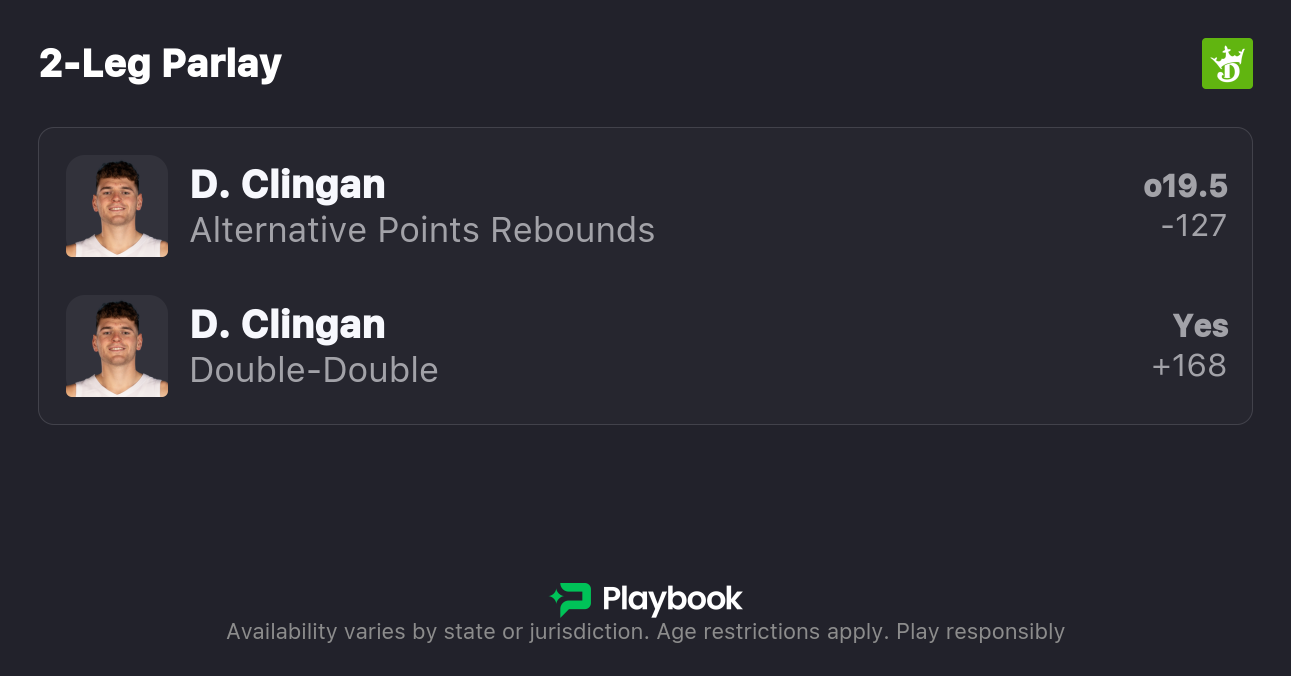This screenshot has height=676, width=1291.
Task: Open Clingan's headshot in the Double-Double leg
Action: point(117,346)
